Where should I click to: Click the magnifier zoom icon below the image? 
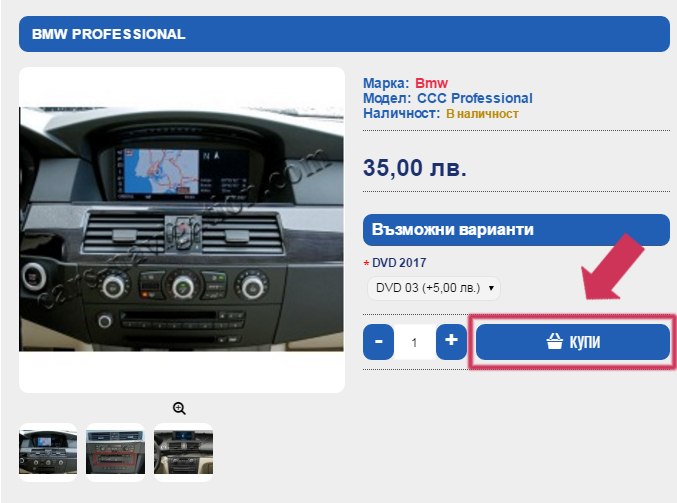pos(179,408)
